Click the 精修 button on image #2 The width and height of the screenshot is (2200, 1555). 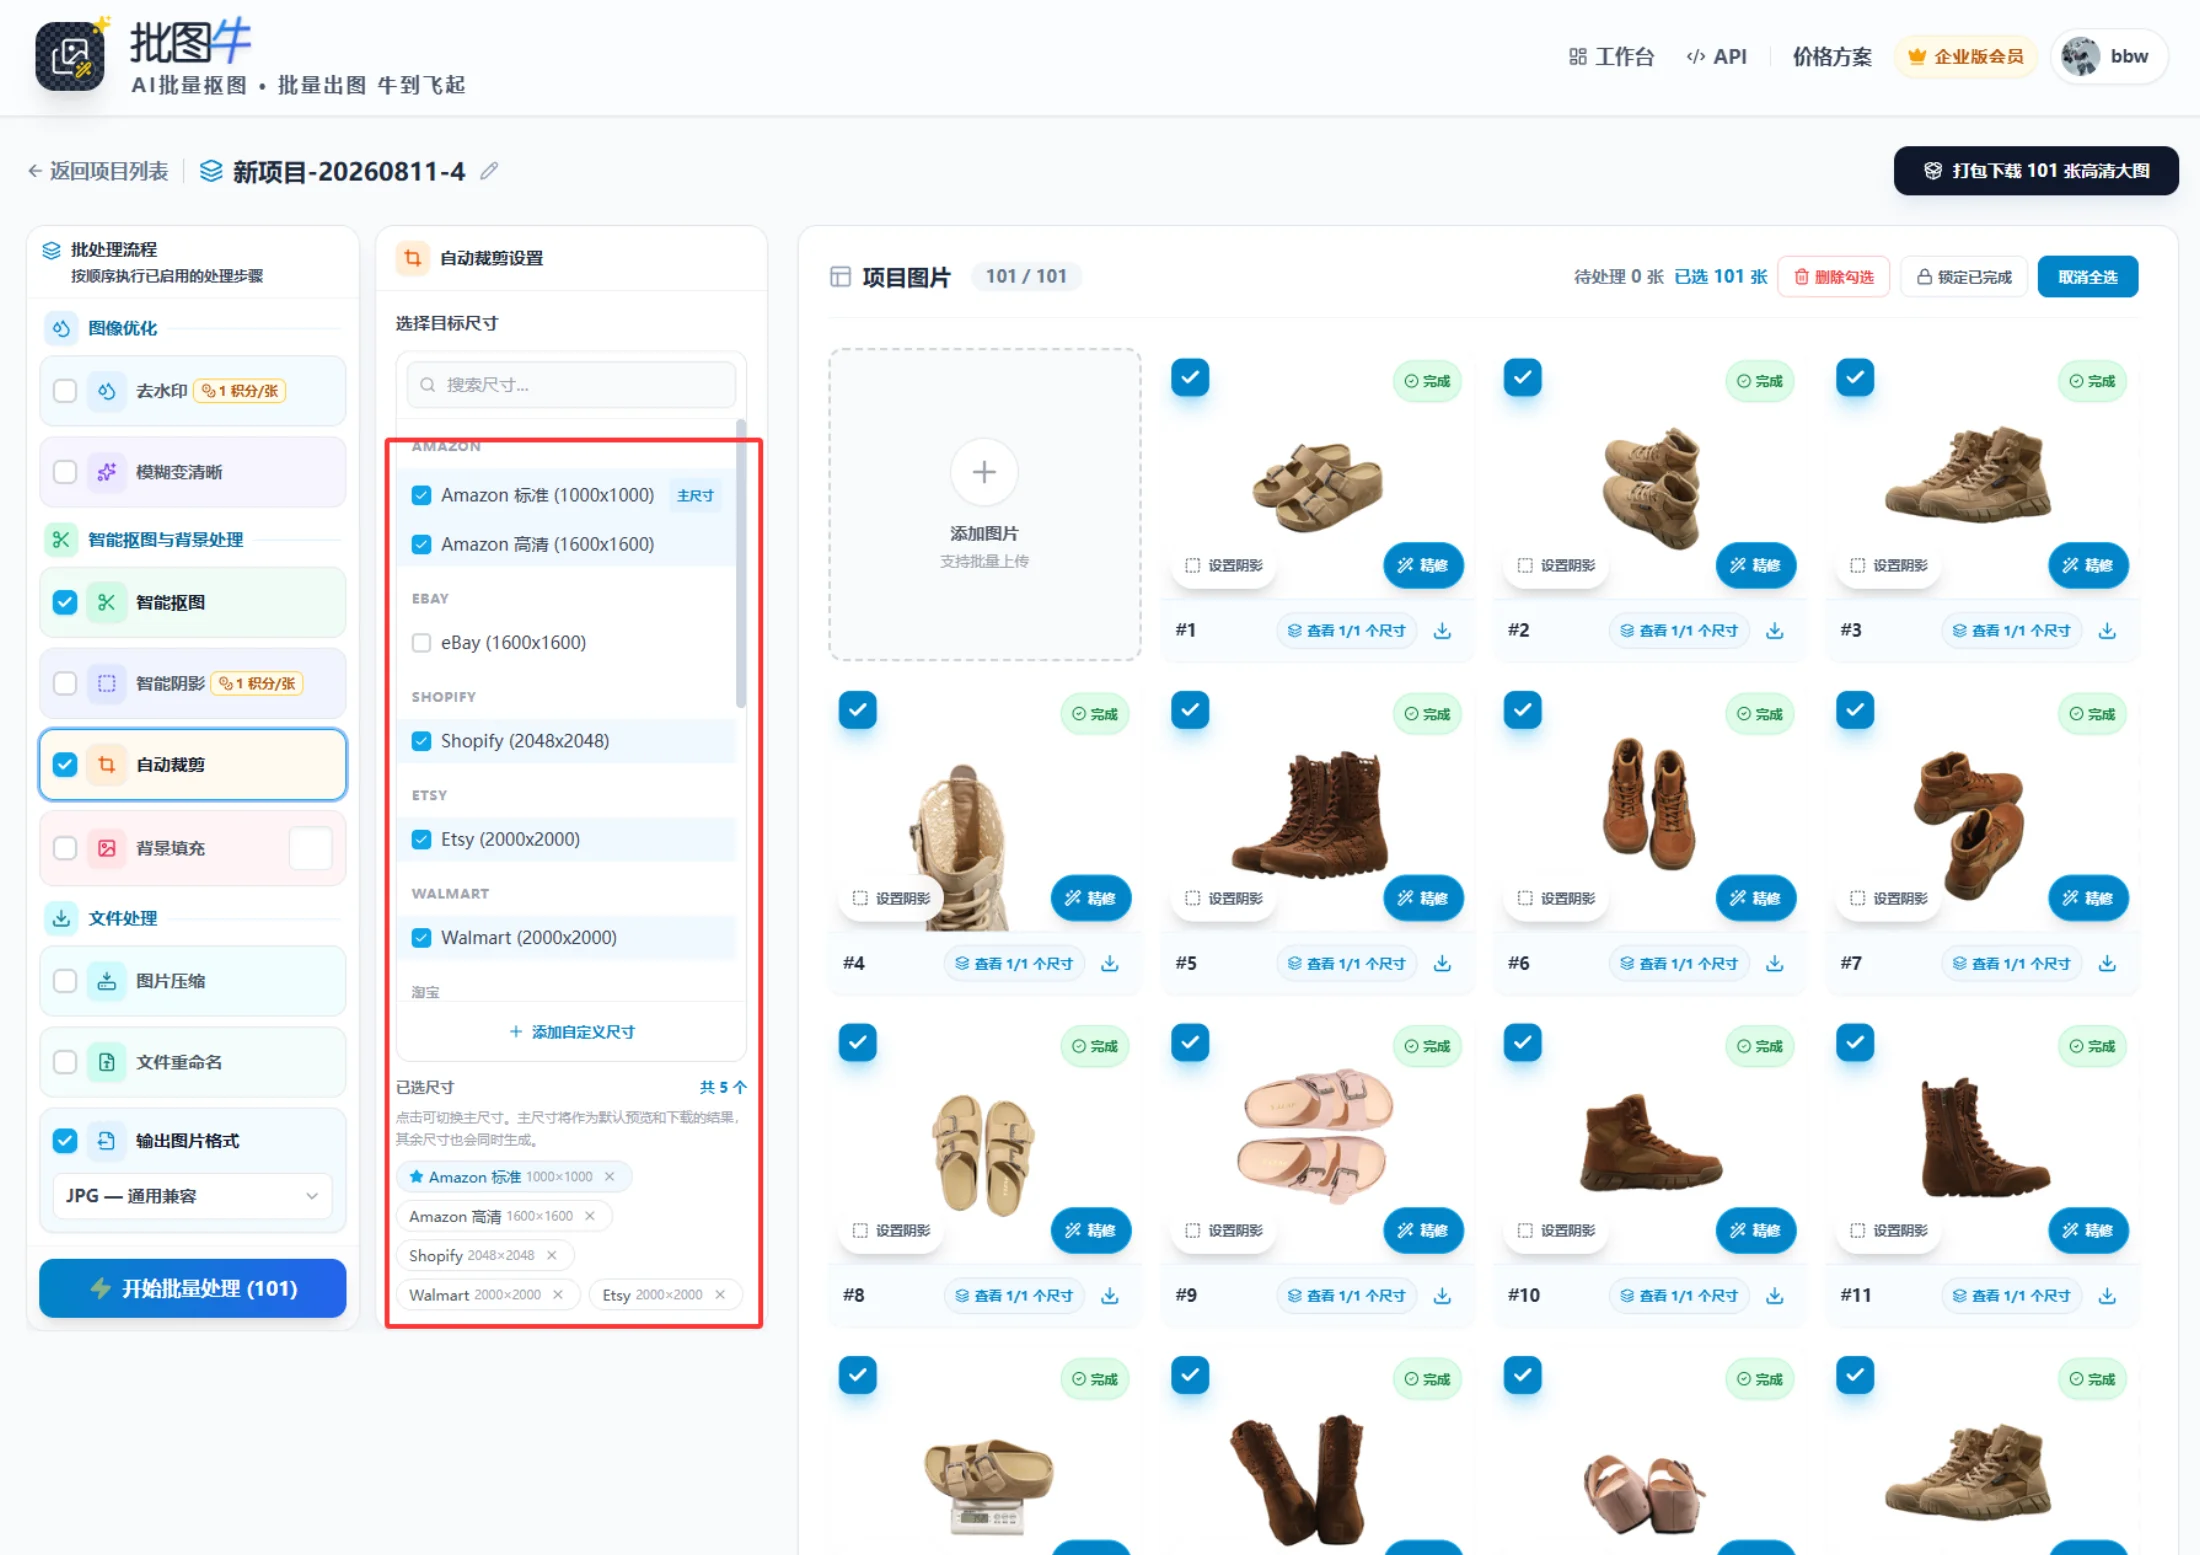point(1756,566)
